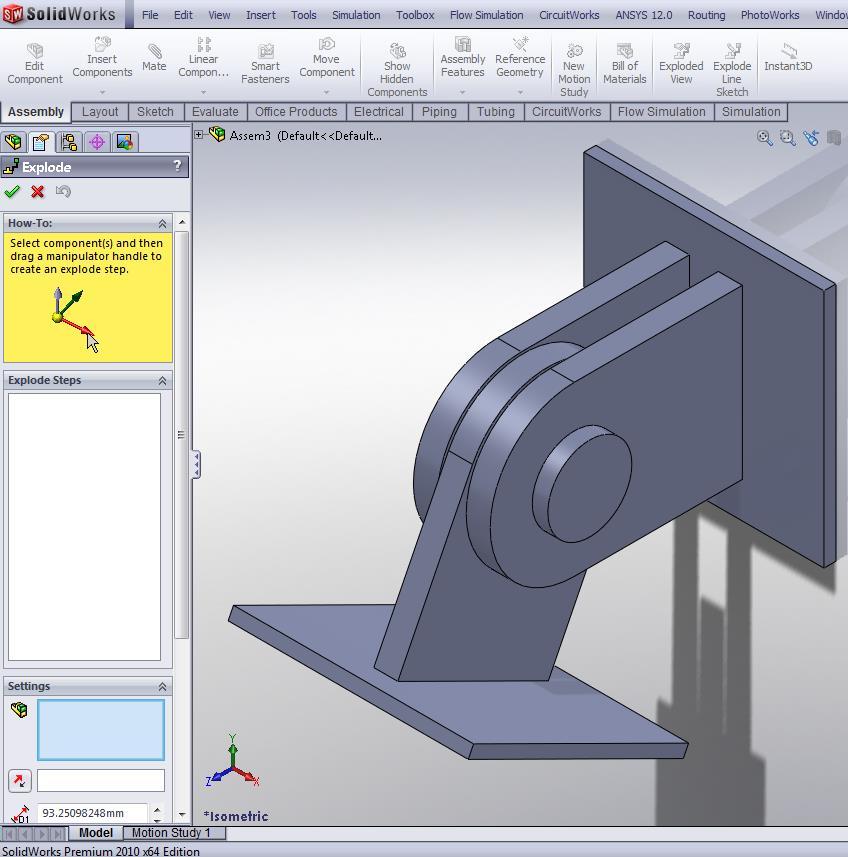Cancel explode with red X

click(38, 191)
